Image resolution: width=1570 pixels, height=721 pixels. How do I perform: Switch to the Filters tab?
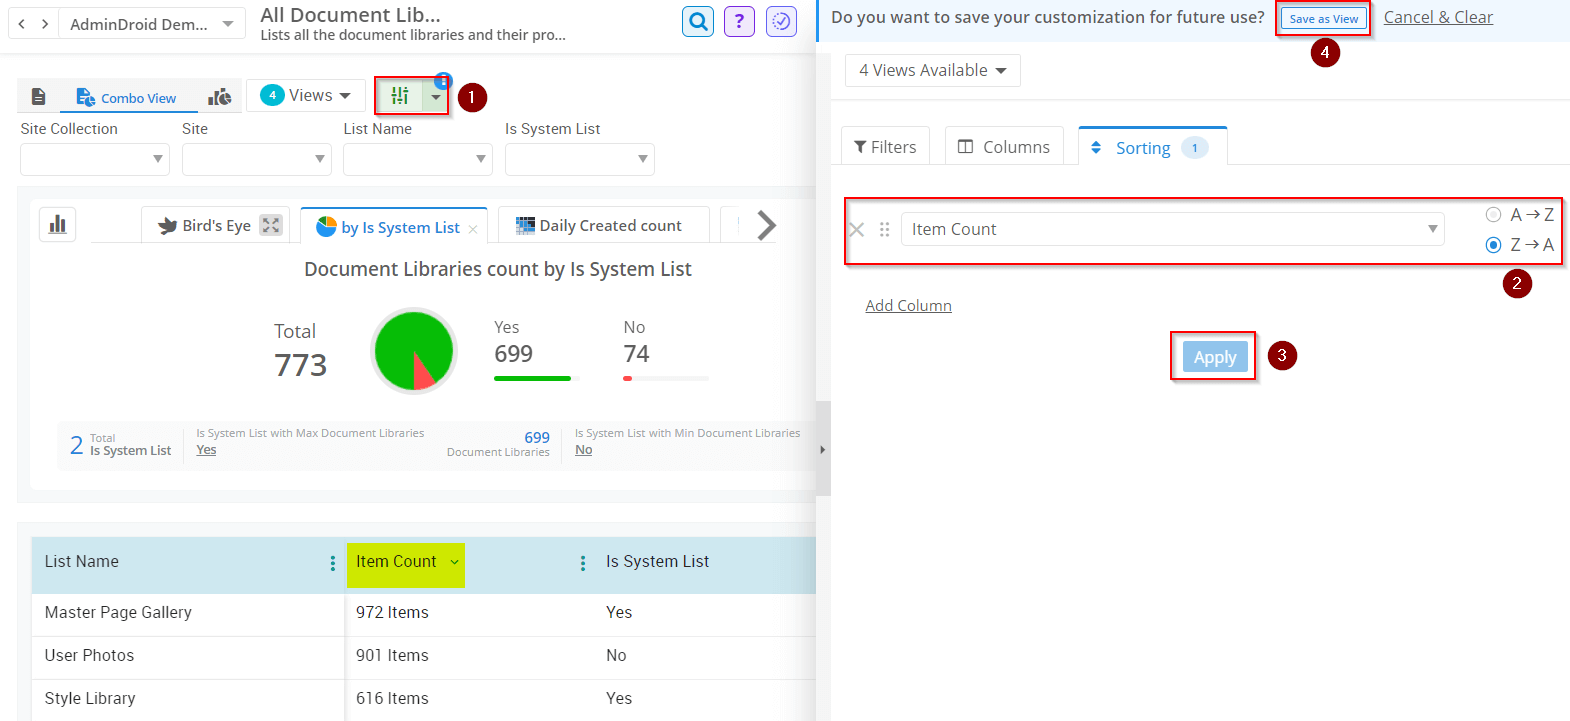[885, 147]
